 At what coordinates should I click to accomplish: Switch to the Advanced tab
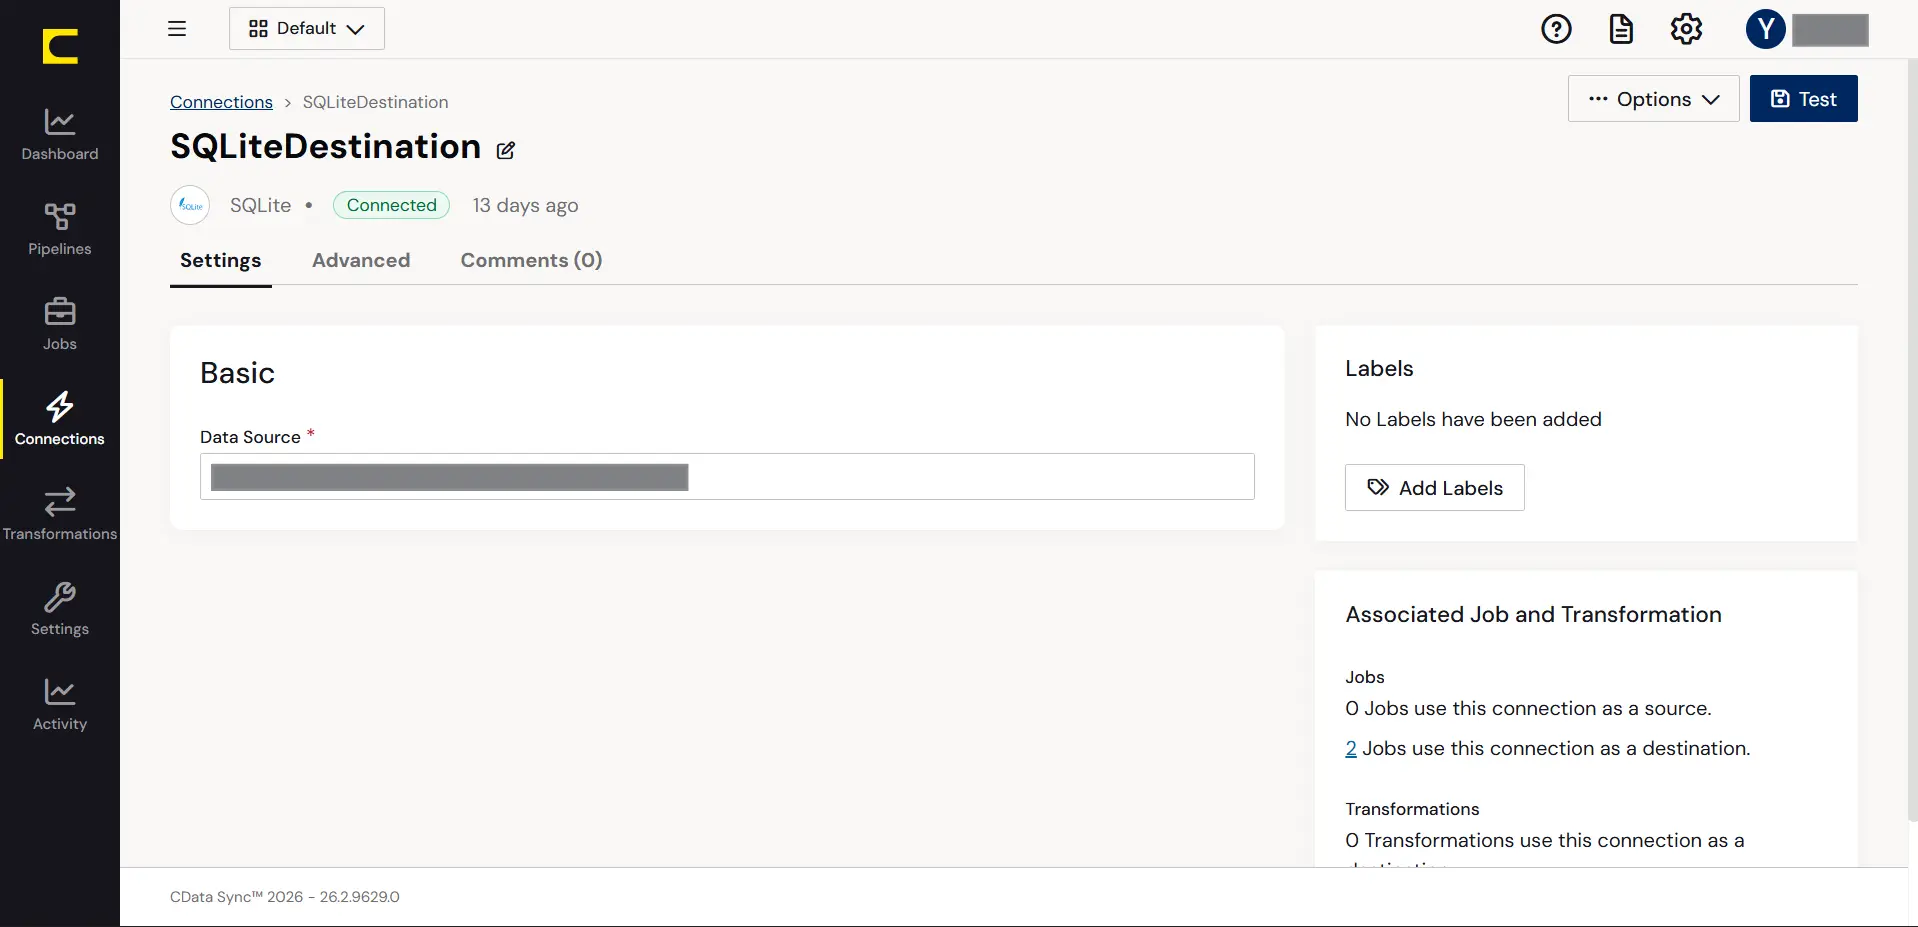point(361,260)
